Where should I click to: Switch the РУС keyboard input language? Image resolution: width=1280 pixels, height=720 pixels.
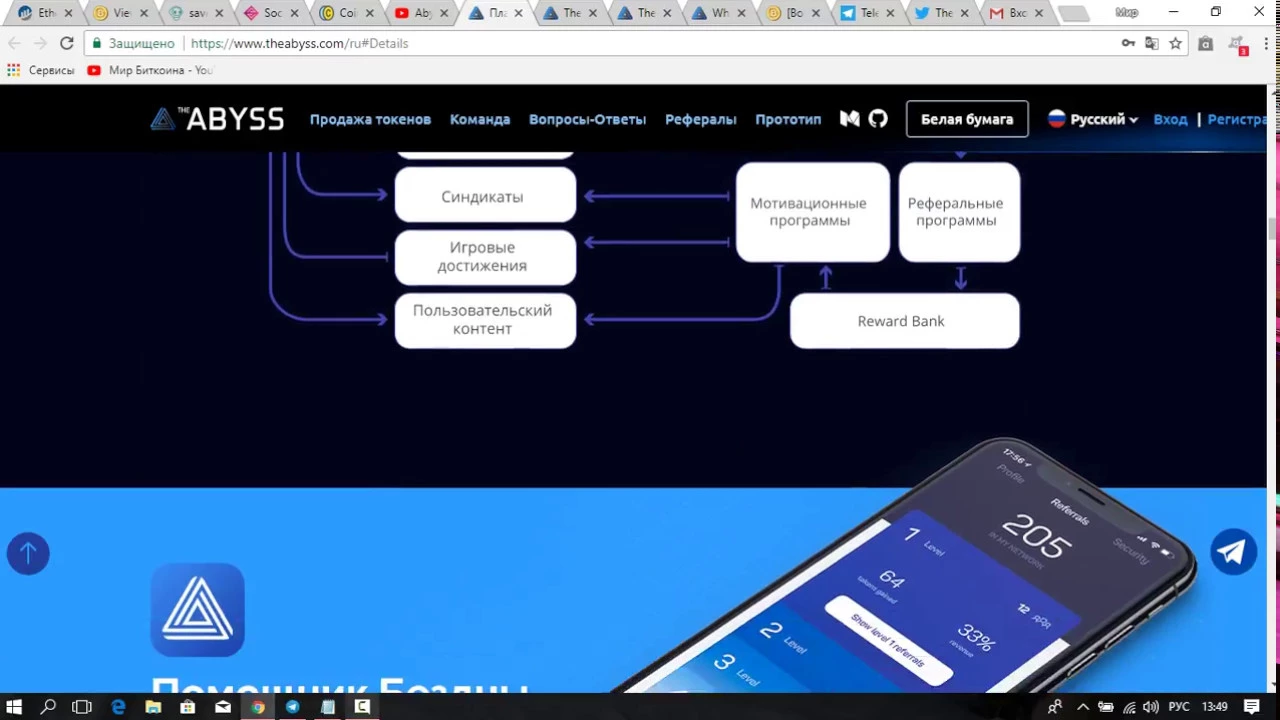pos(1179,707)
